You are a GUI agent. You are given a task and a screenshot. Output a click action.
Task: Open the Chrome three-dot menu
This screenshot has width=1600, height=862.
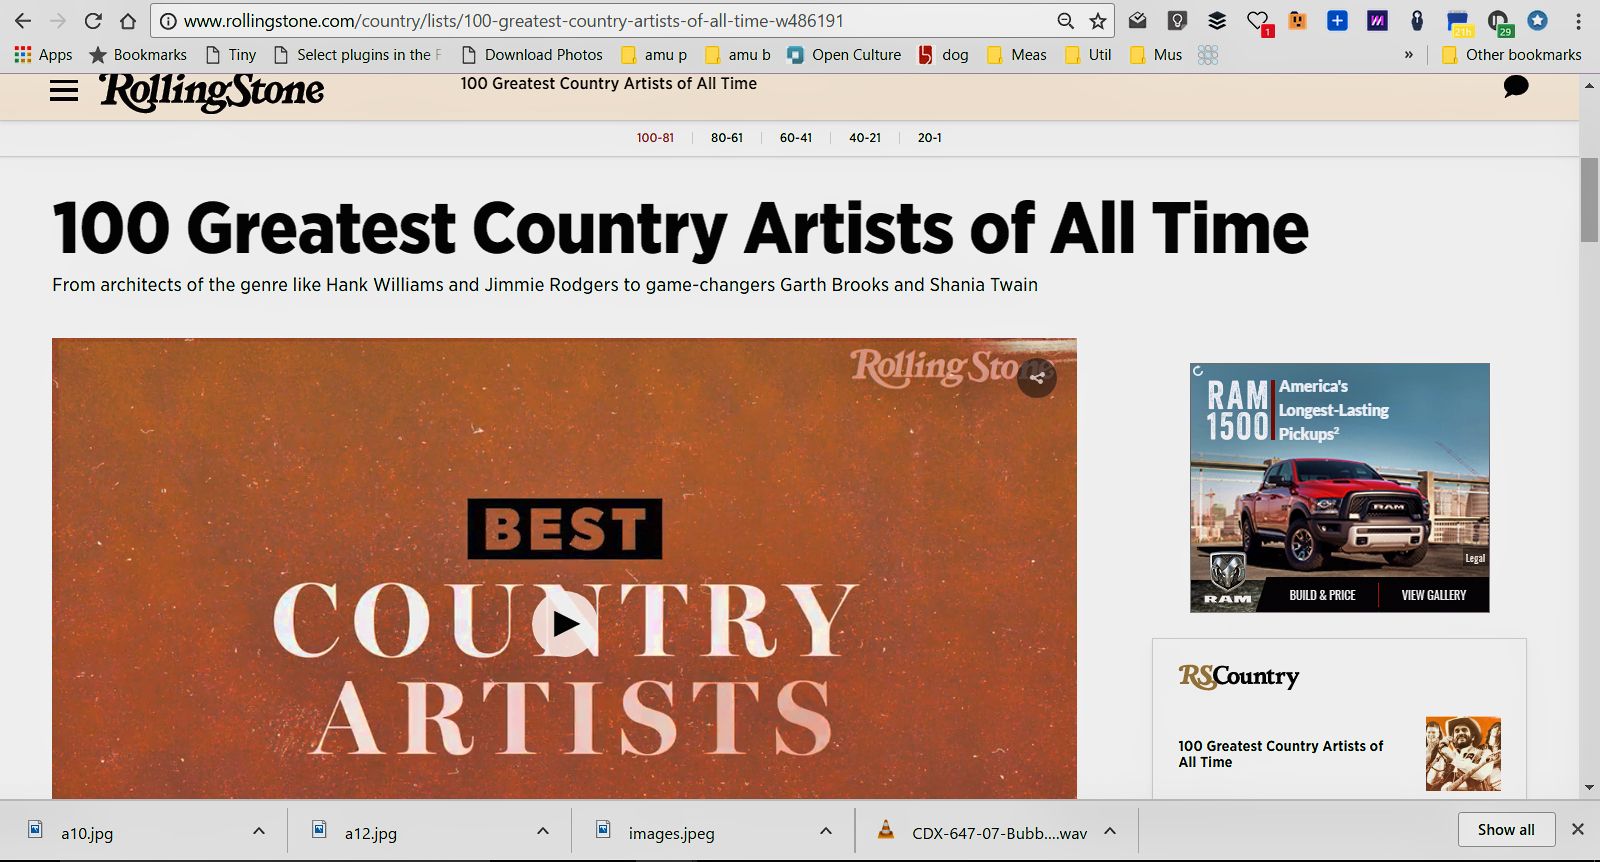point(1578,21)
